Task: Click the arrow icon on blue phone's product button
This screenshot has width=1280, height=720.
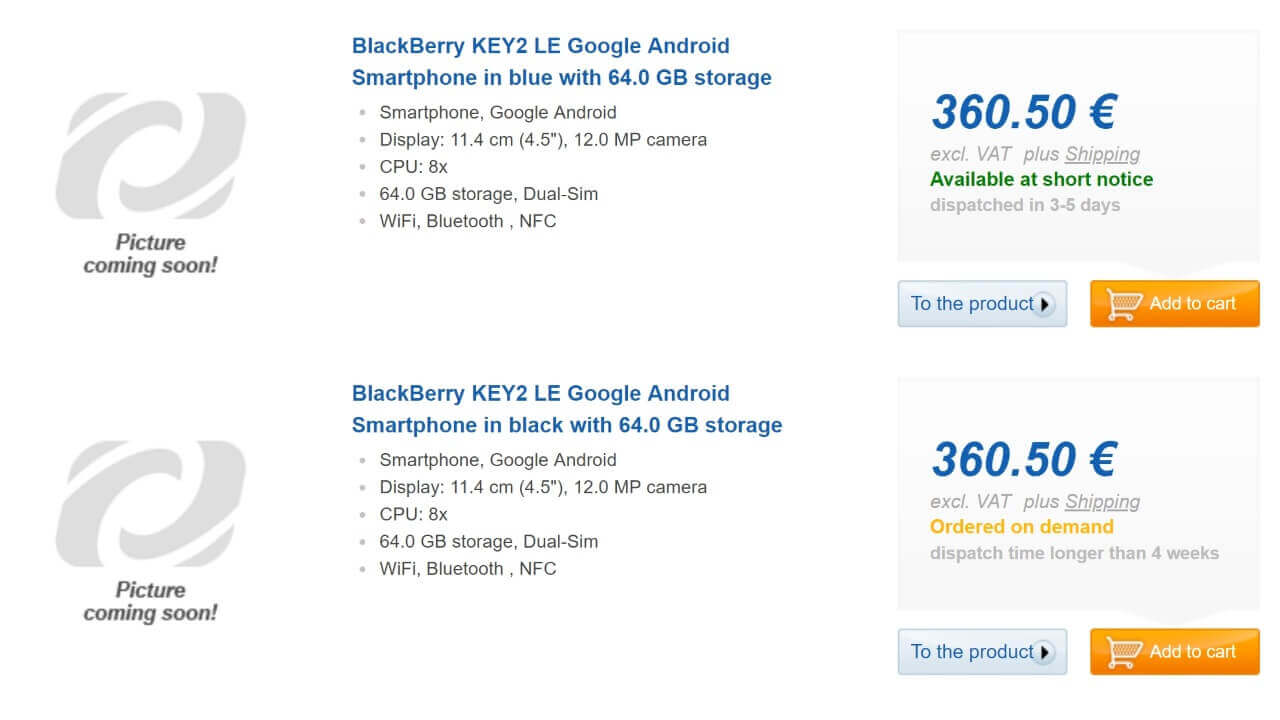Action: 1044,304
